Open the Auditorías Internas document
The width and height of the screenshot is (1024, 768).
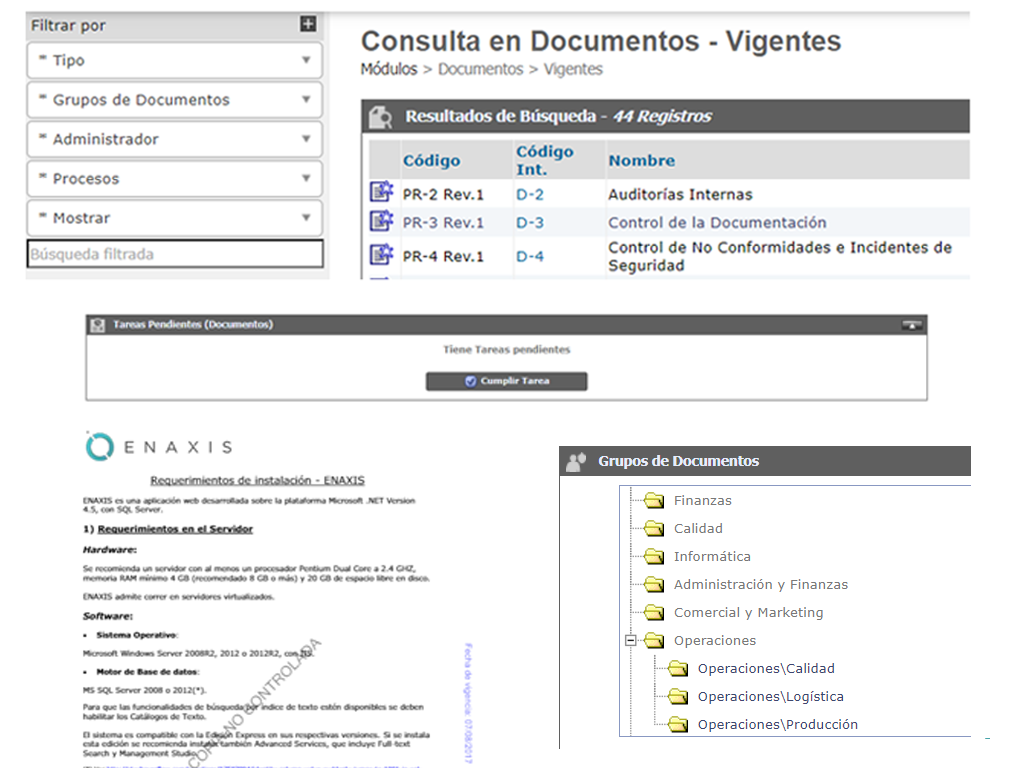point(680,195)
